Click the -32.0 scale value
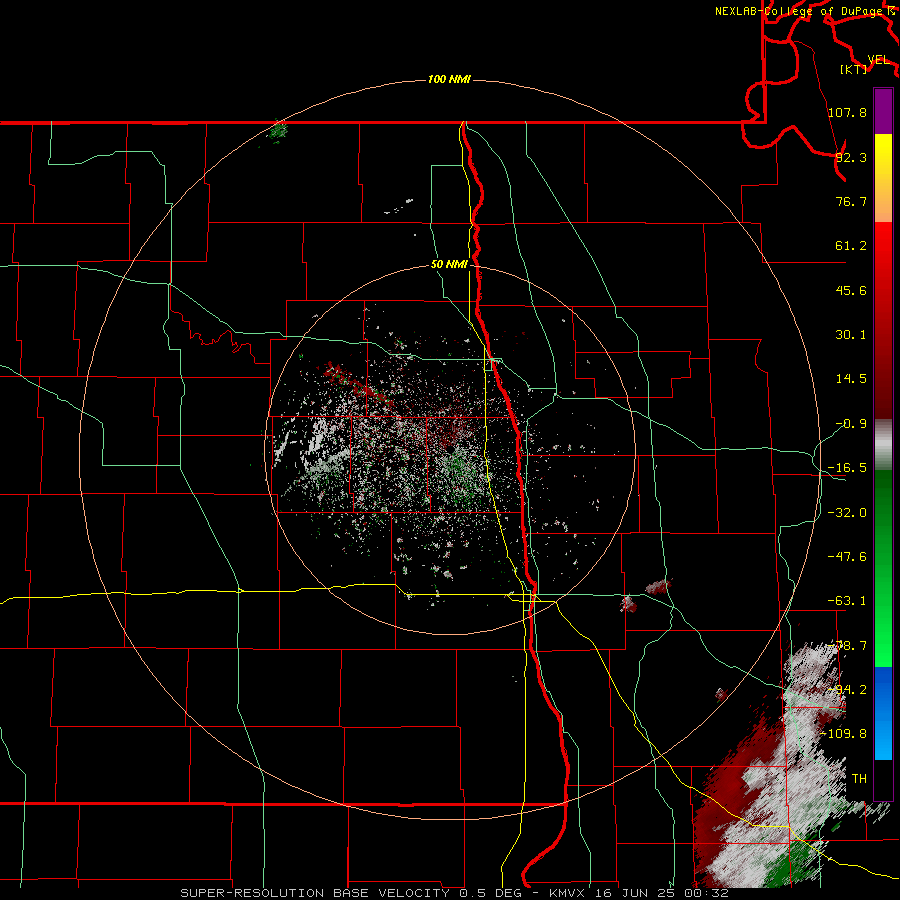The image size is (900, 900). pos(847,513)
